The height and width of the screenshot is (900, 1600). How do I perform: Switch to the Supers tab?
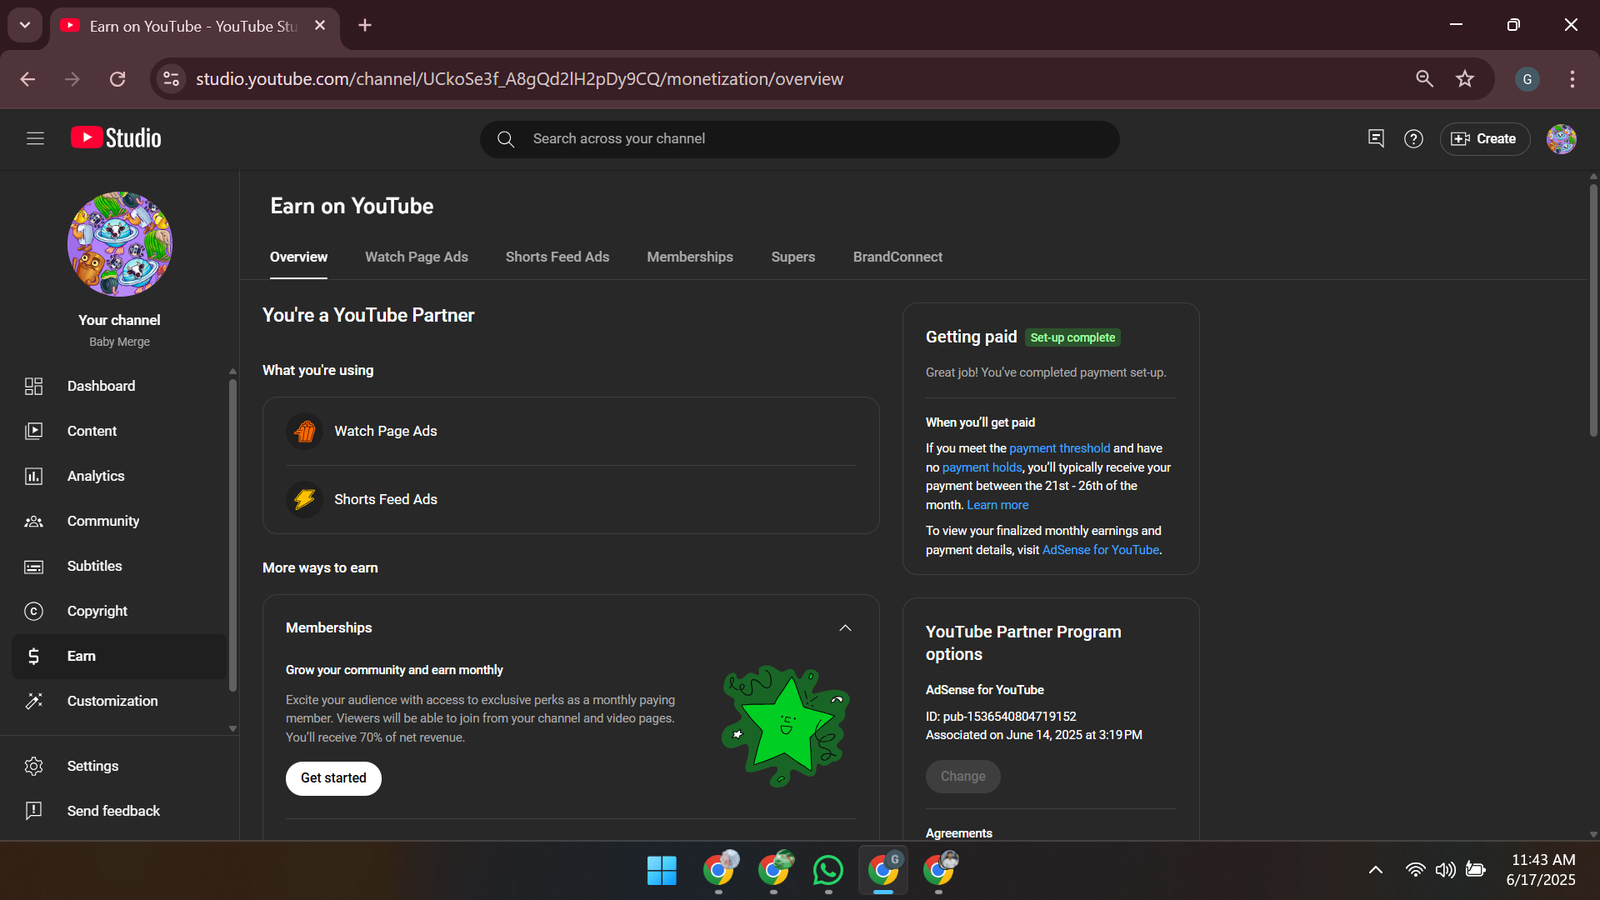(793, 257)
